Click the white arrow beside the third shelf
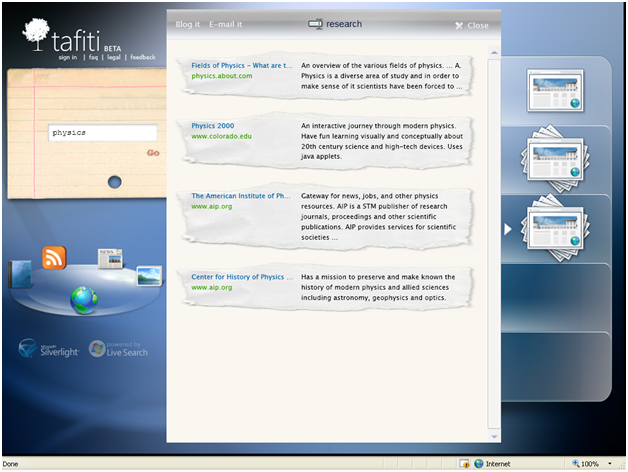The width and height of the screenshot is (628, 472). point(508,229)
